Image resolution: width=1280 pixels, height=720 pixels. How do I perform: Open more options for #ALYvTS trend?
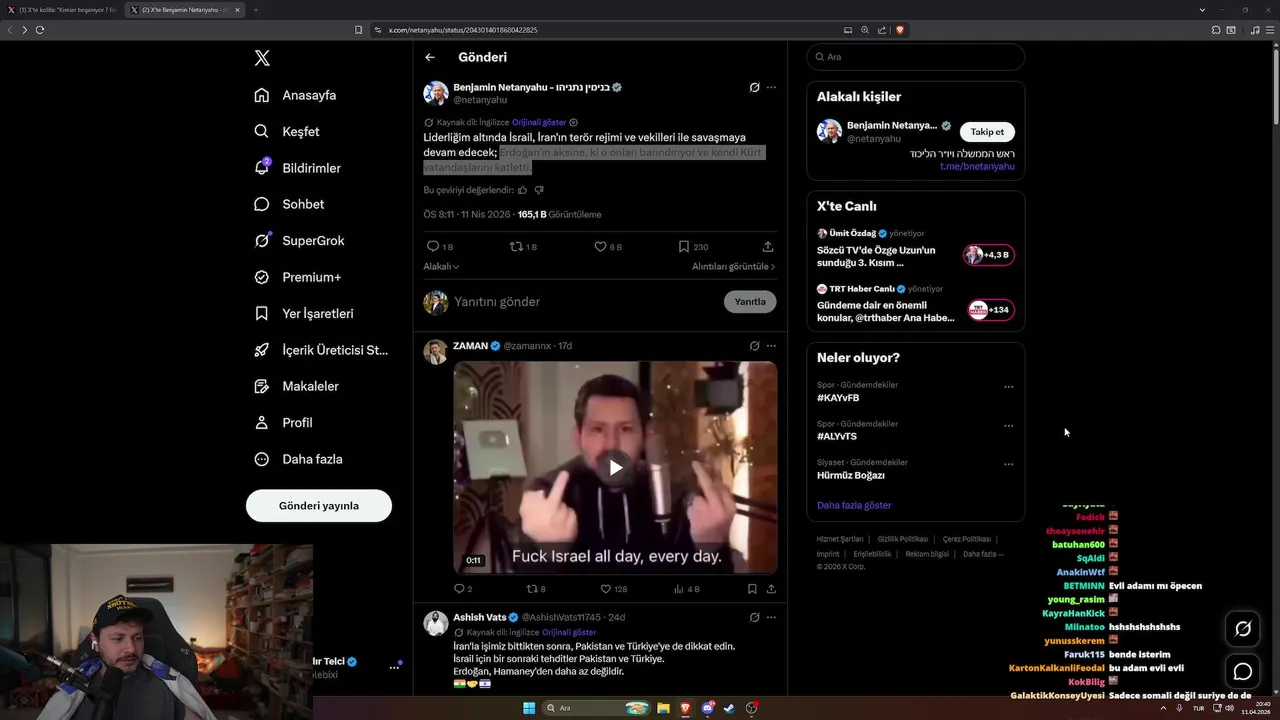tap(1008, 426)
